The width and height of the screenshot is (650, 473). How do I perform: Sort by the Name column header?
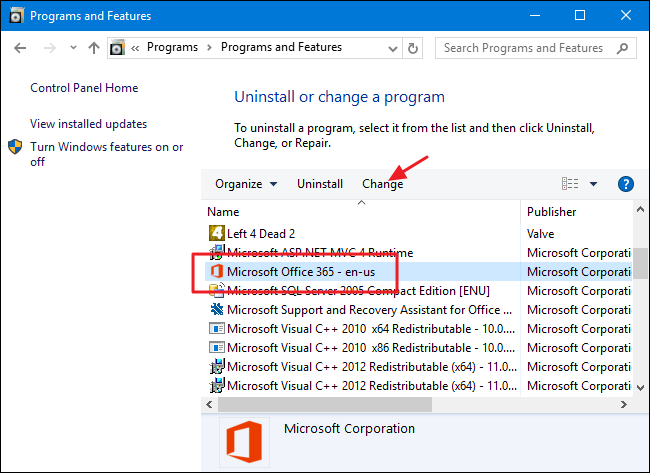(x=224, y=212)
